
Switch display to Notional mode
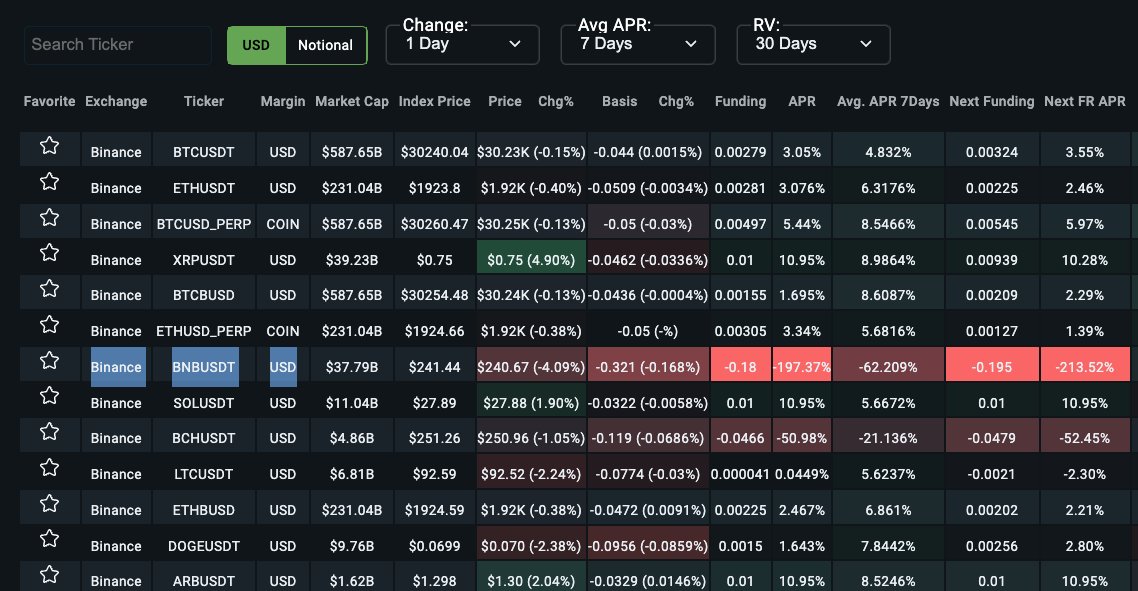325,45
